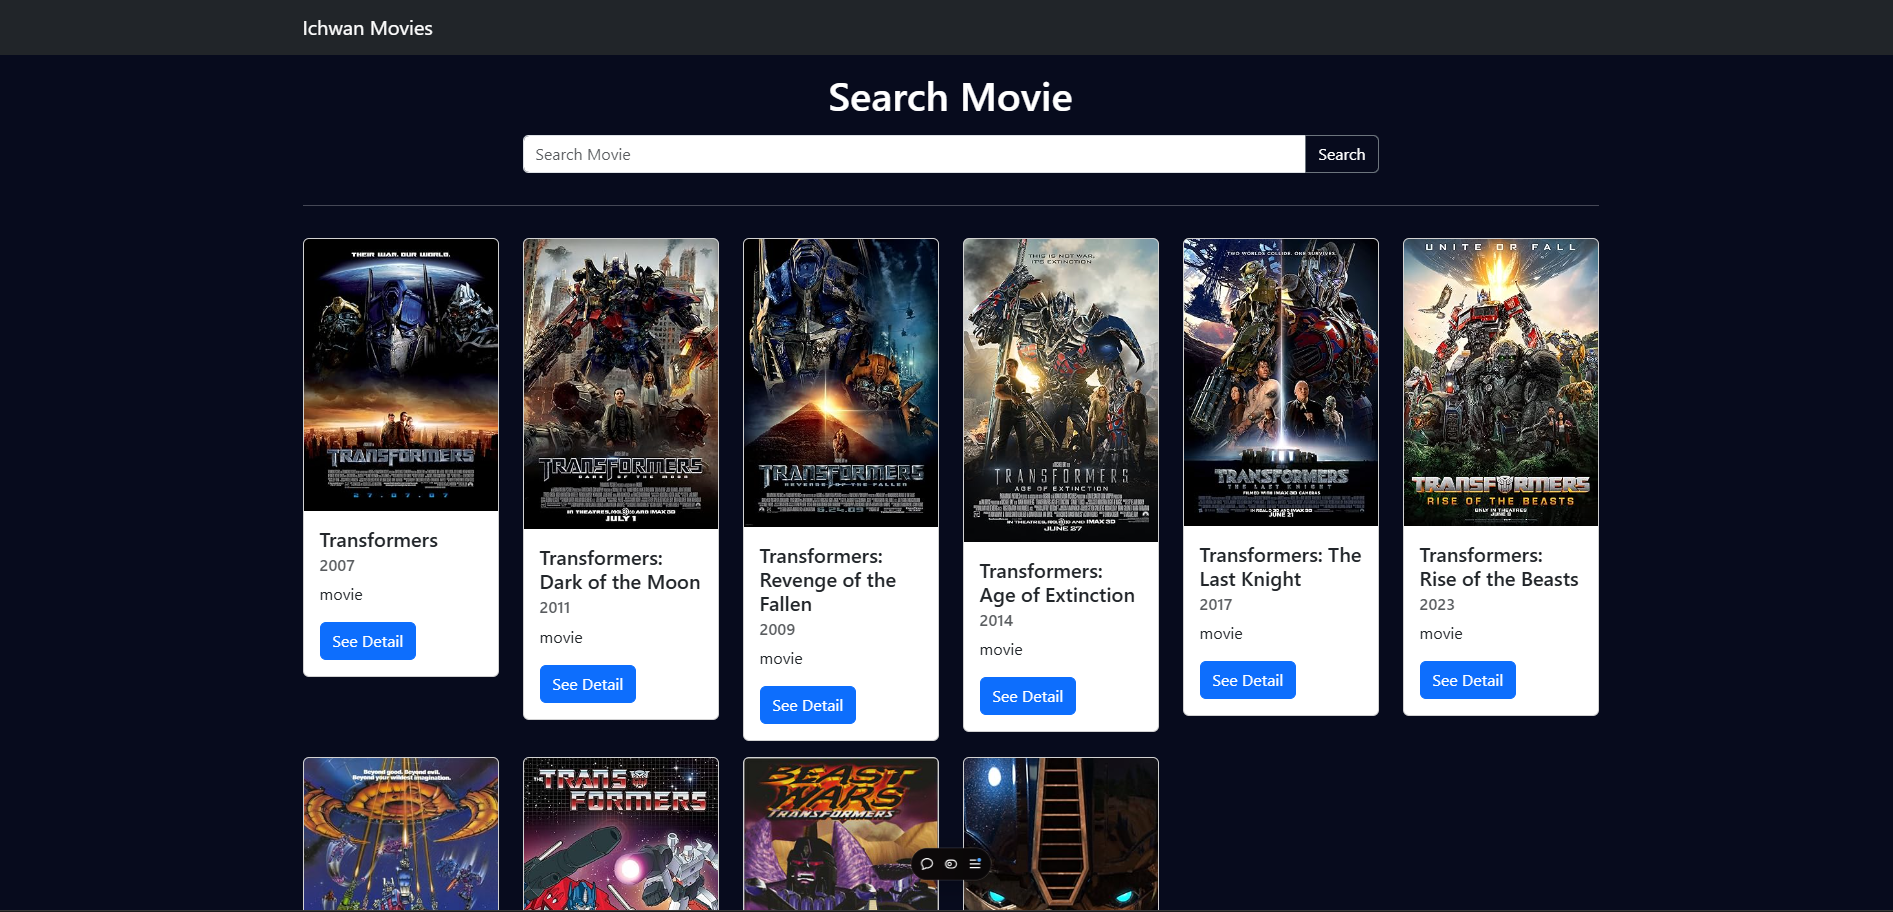1893x912 pixels.
Task: Click the Transformers 2007 poster image
Action: pos(401,375)
